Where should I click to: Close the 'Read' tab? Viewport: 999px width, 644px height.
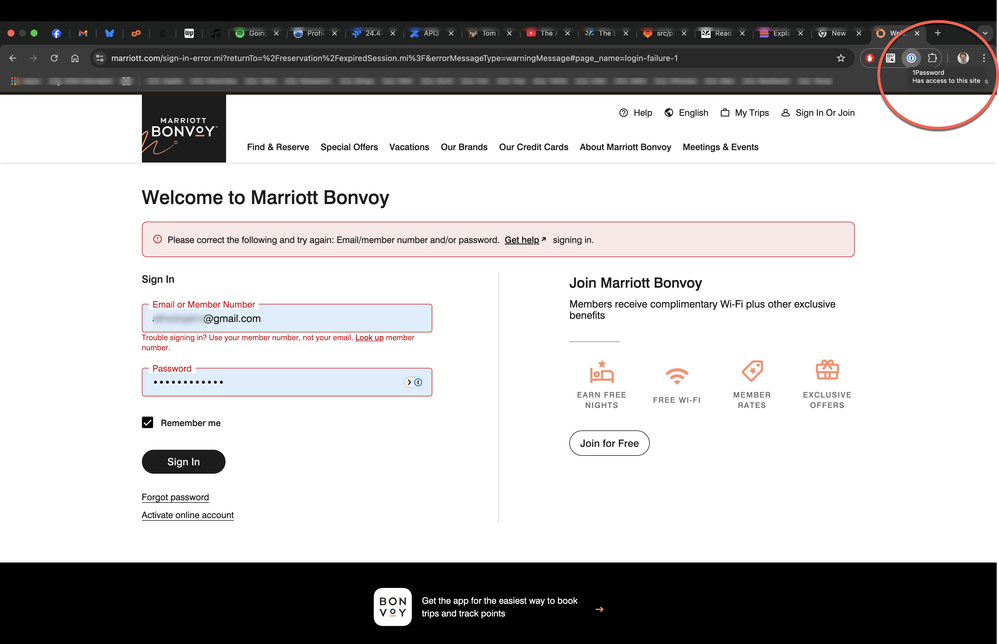(x=742, y=33)
